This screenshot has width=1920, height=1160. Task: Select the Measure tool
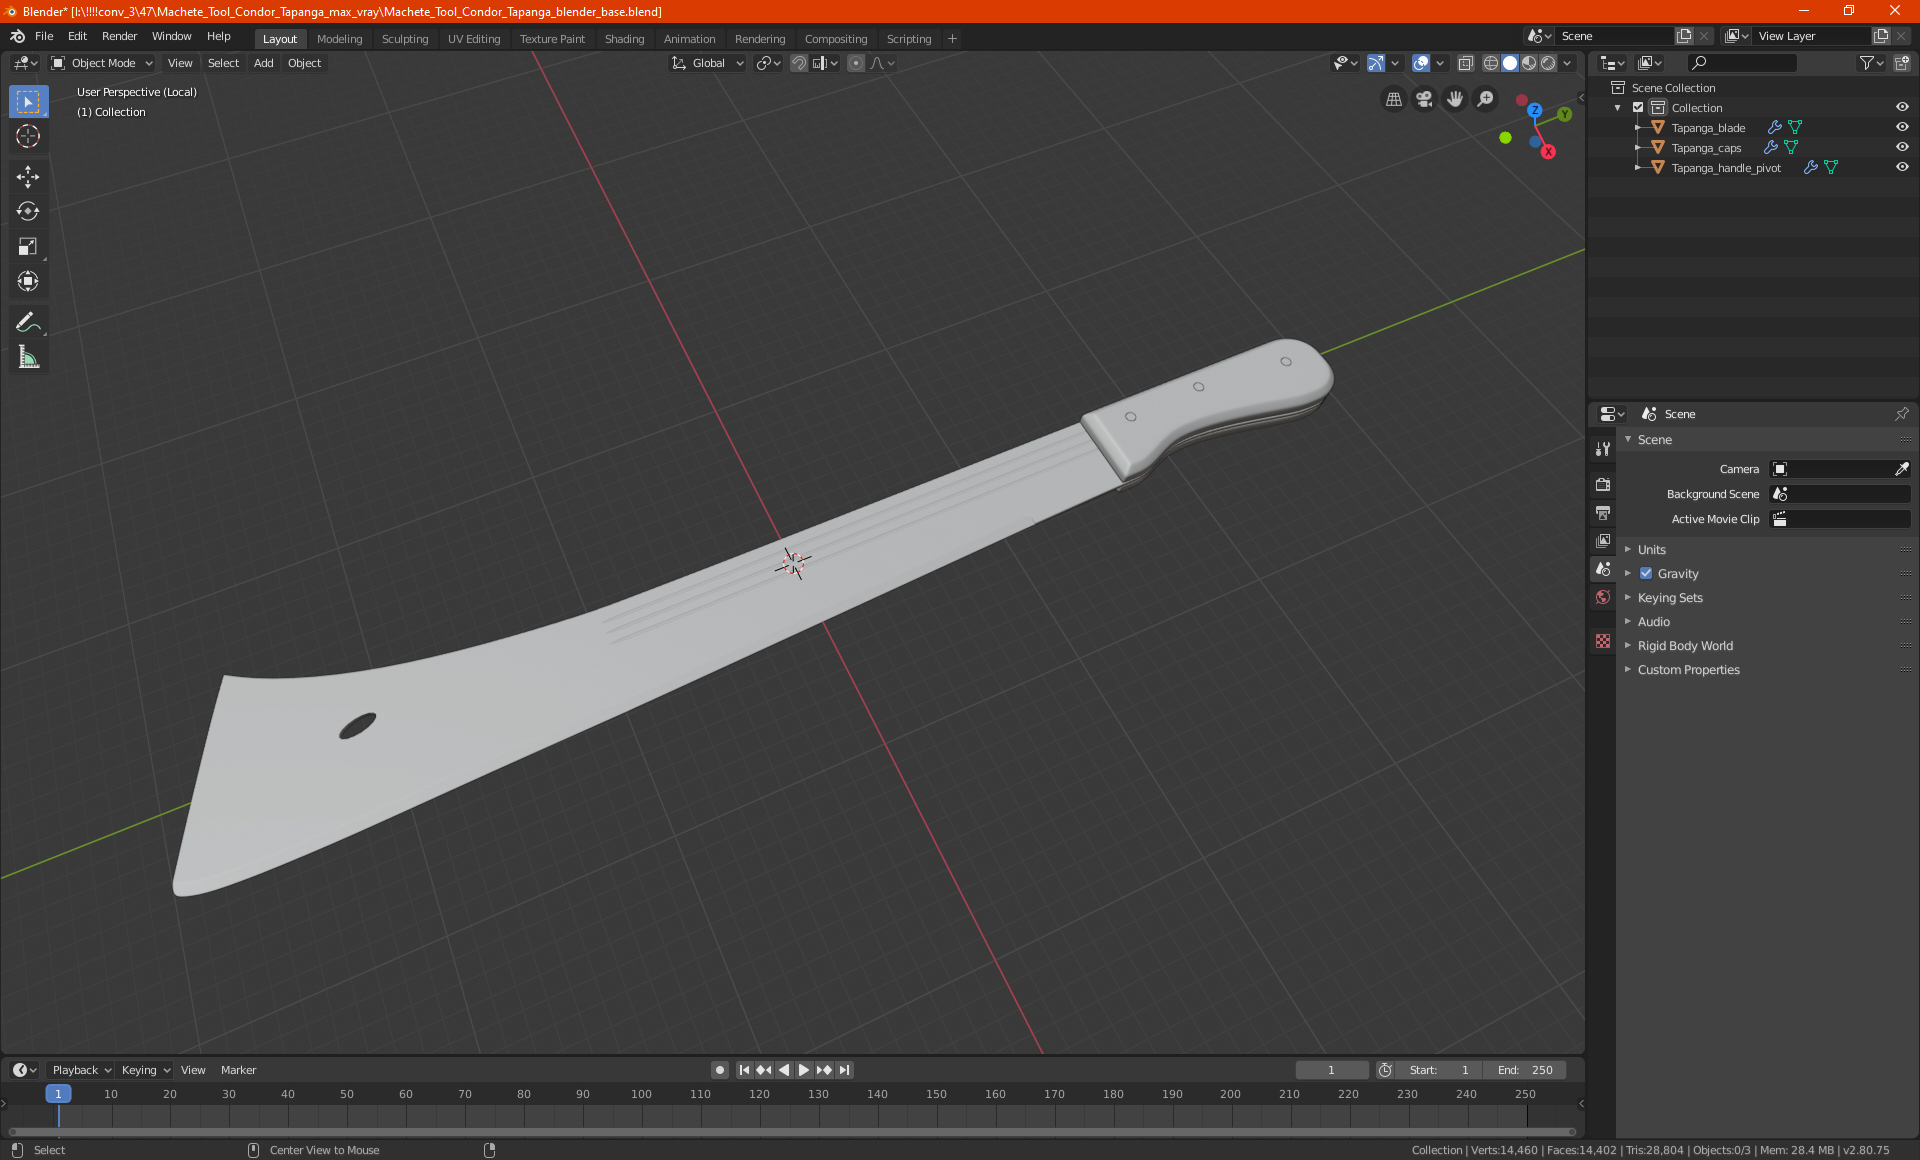click(x=28, y=357)
